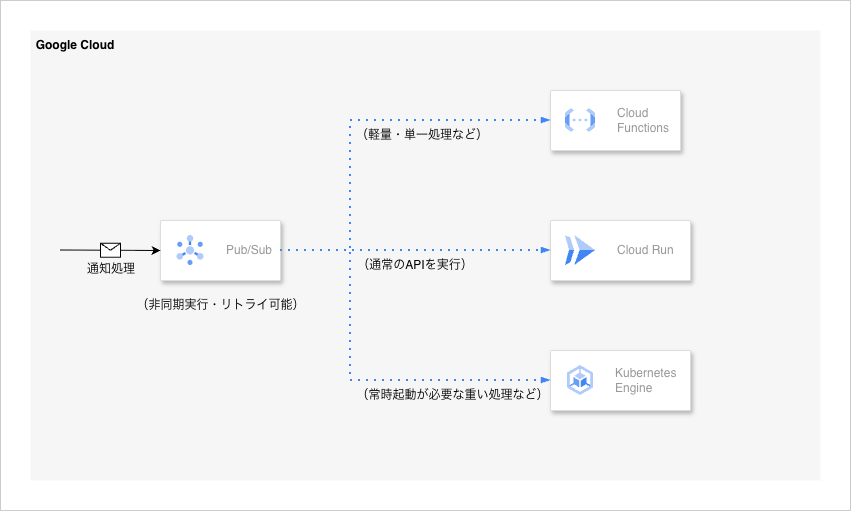Select the vertical dotted blue connector line
This screenshot has width=851, height=511.
350,315
